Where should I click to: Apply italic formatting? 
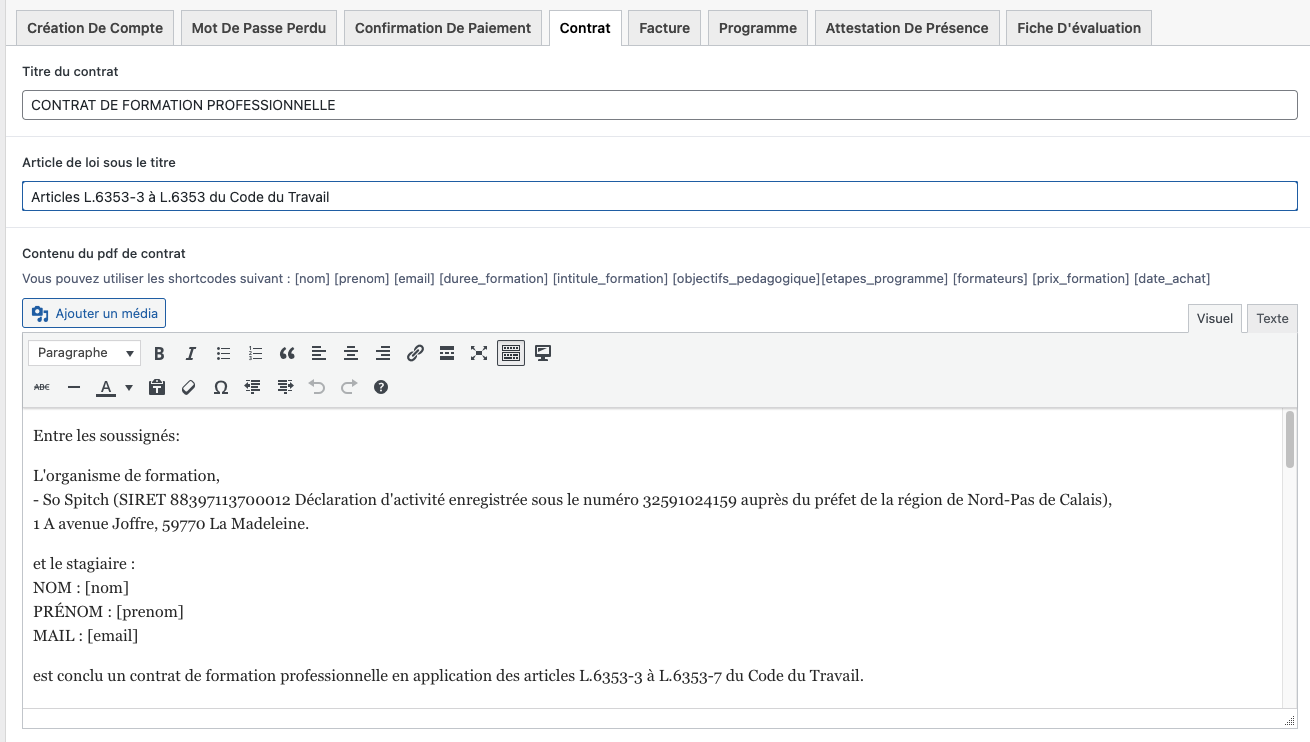(191, 353)
